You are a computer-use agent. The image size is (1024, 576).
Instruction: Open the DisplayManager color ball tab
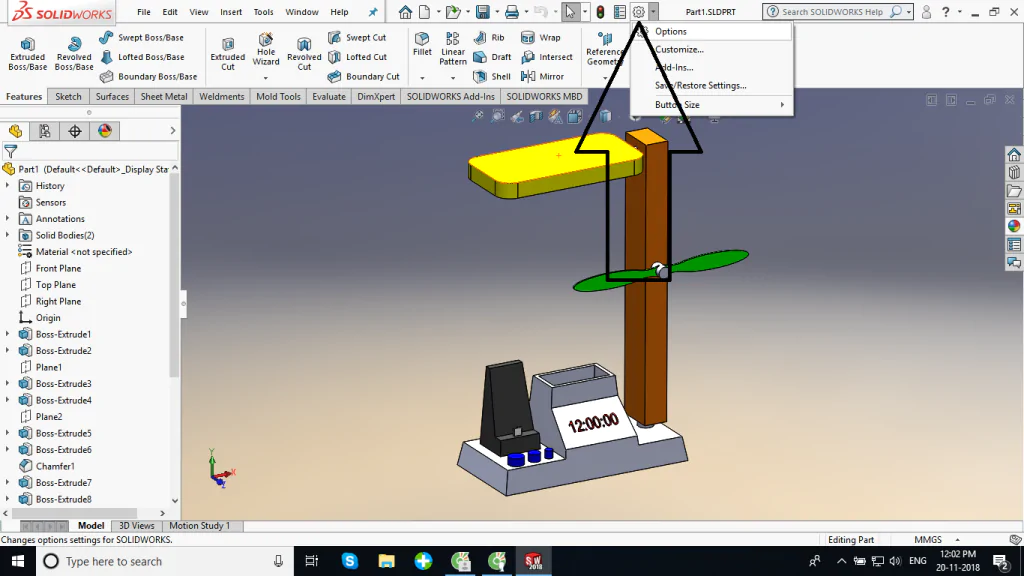coord(104,131)
